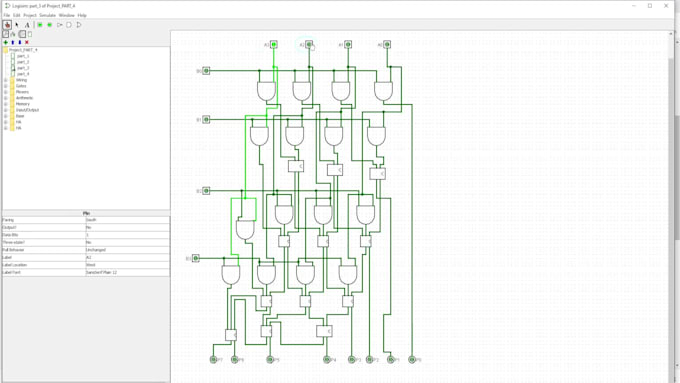Toggle input pin A2

pyautogui.click(x=309, y=44)
